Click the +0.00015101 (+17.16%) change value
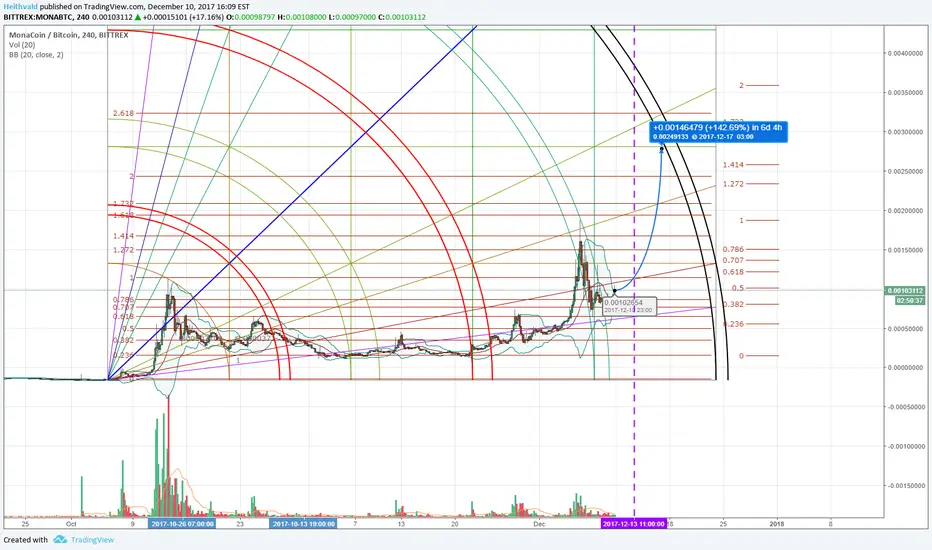This screenshot has width=932, height=550. pos(183,17)
